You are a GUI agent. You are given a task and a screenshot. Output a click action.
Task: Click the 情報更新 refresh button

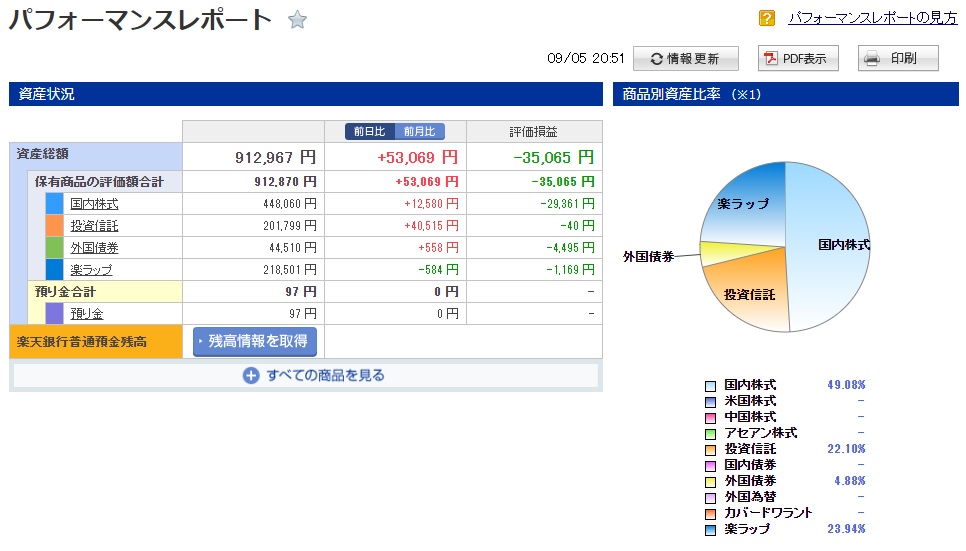(686, 59)
